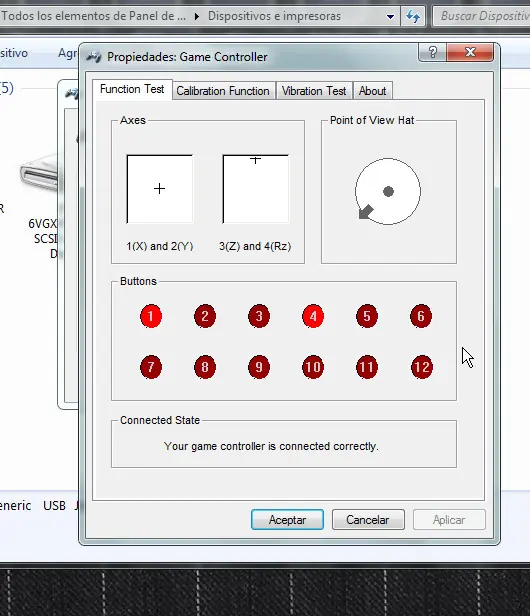Click the refresh icon in address bar
The height and width of the screenshot is (616, 530).
pyautogui.click(x=413, y=16)
